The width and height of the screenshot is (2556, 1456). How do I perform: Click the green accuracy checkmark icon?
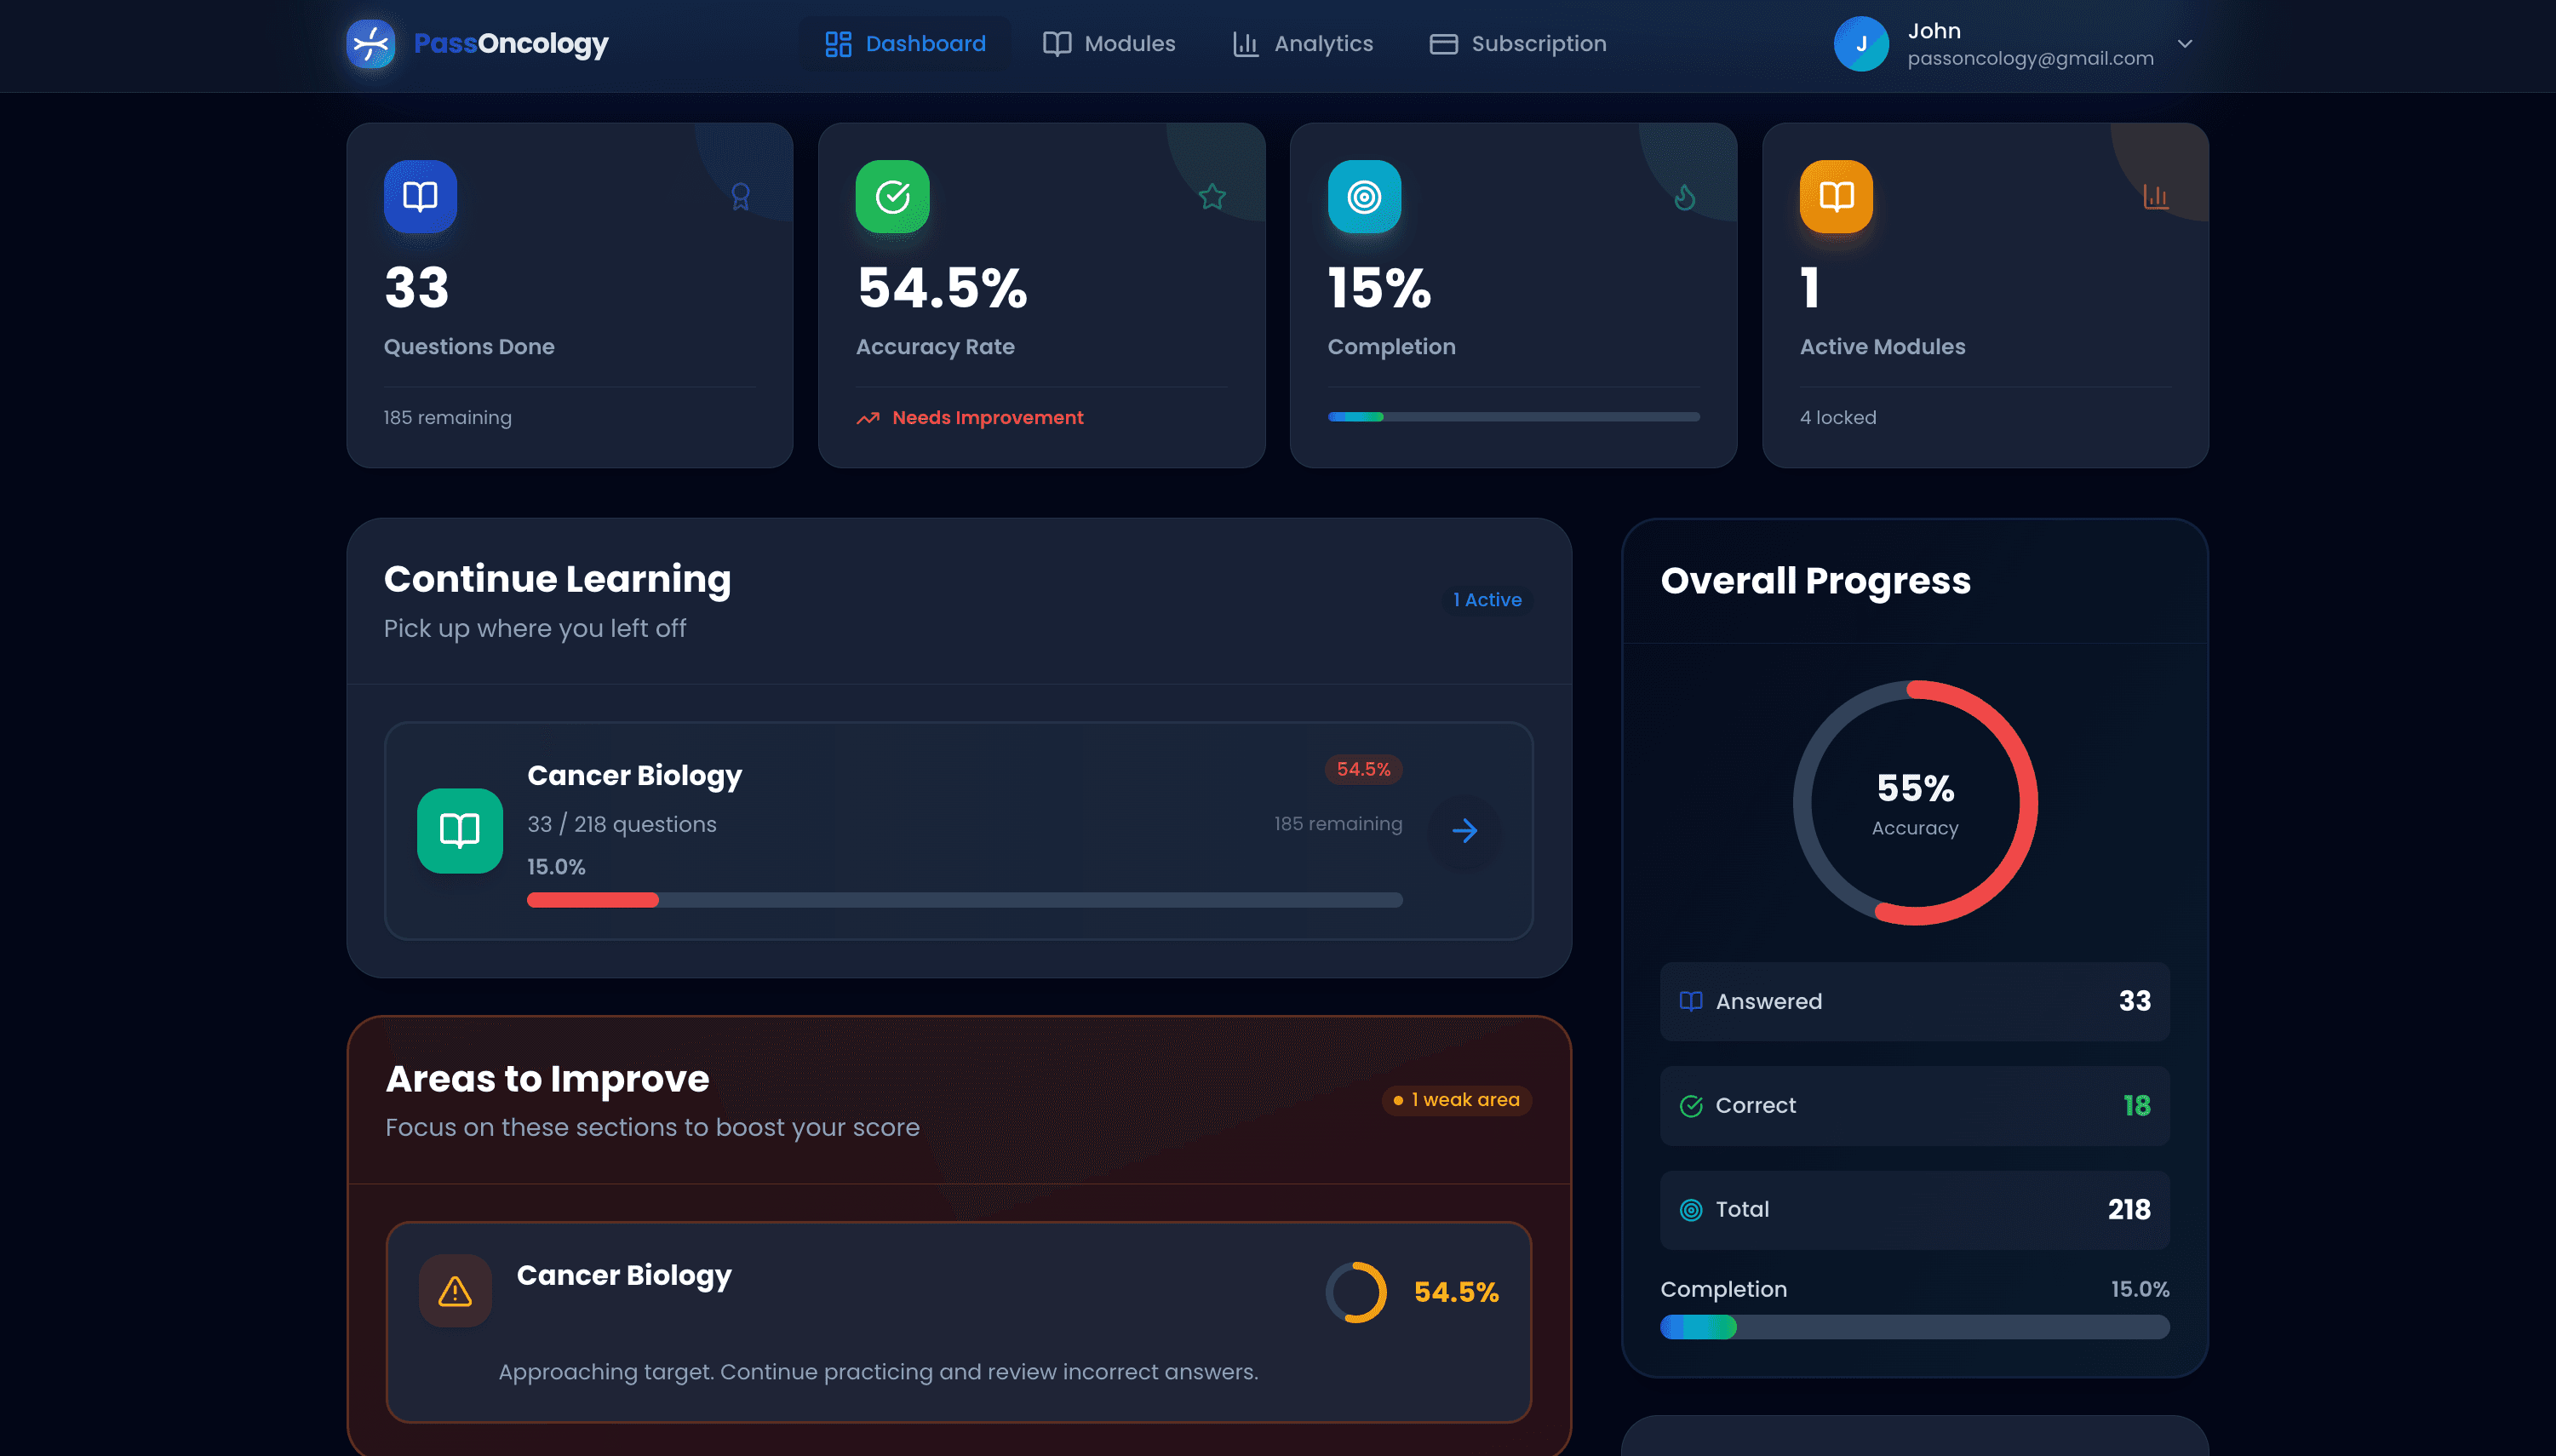[x=893, y=196]
